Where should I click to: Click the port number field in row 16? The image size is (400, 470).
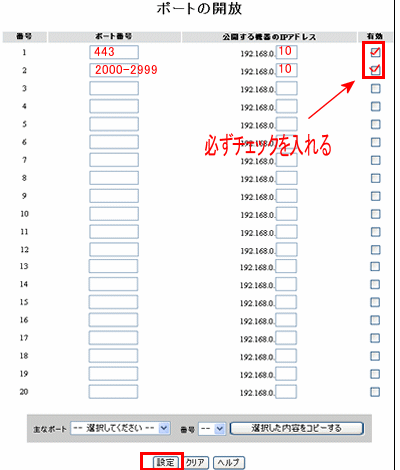point(113,320)
